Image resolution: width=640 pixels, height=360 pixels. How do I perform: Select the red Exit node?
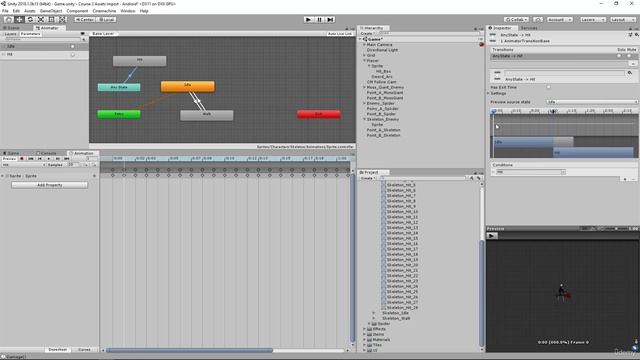(319, 114)
